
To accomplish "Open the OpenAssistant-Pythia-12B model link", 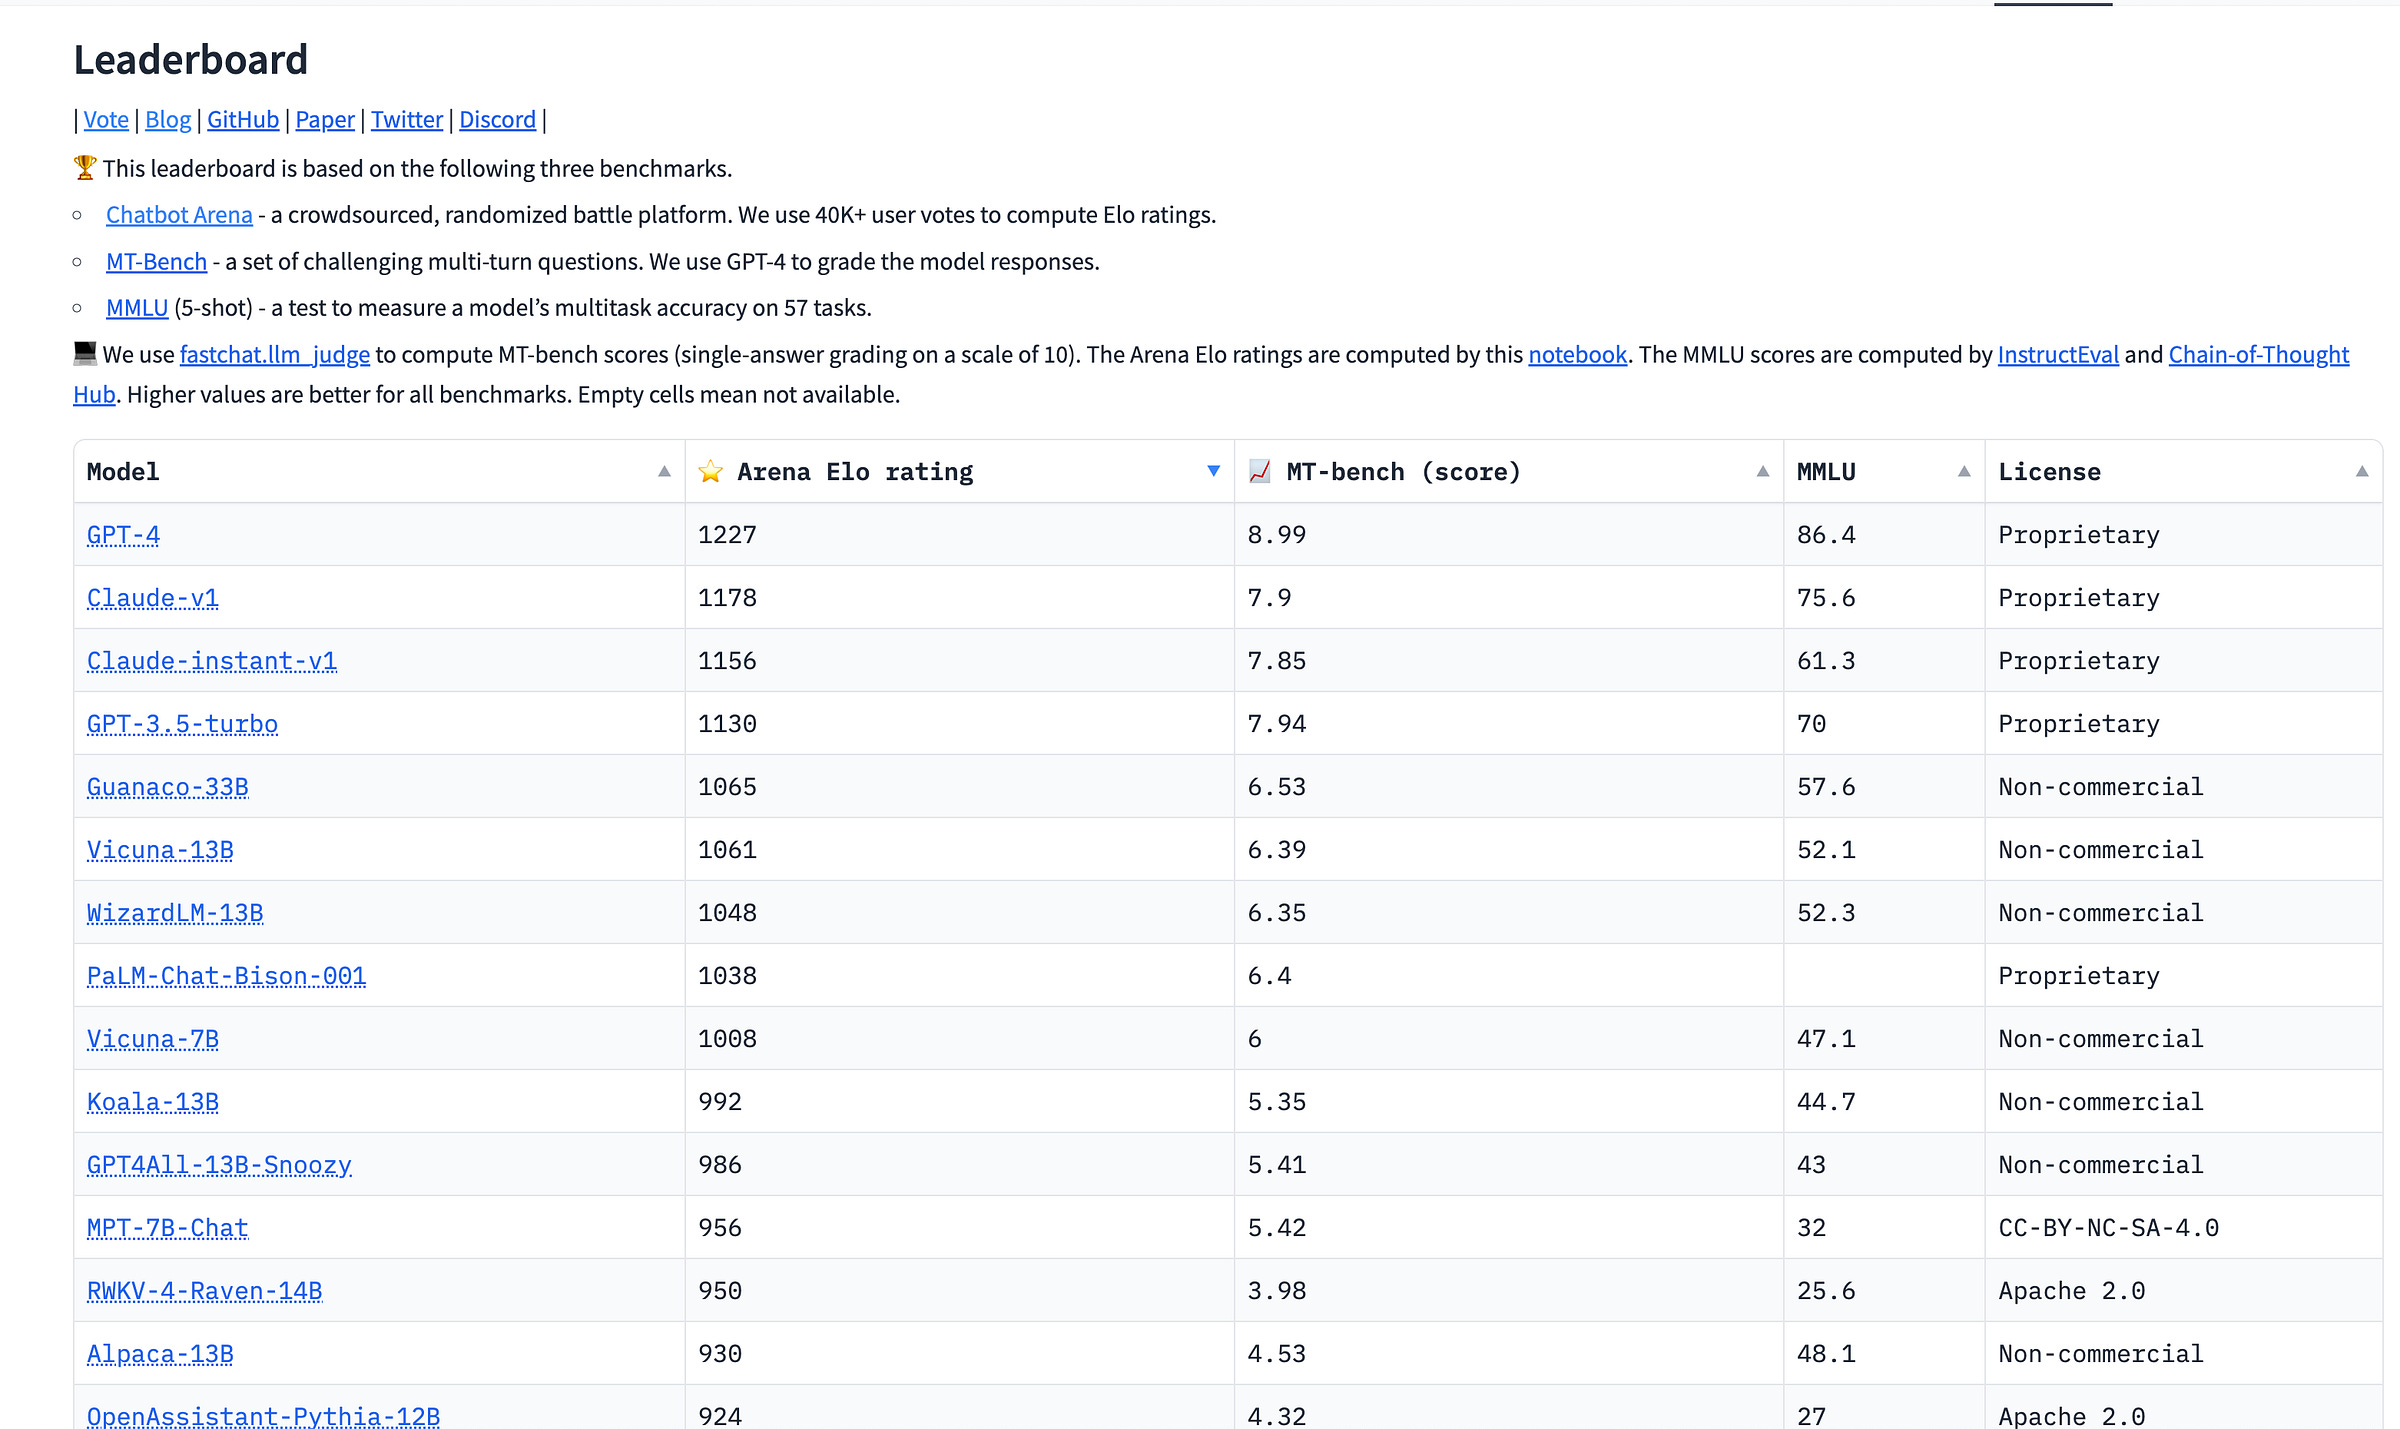I will coord(263,1416).
